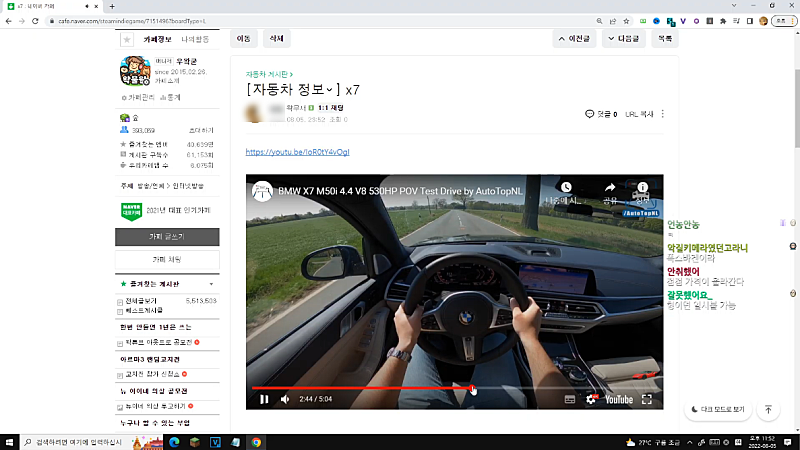This screenshot has height=450, width=800.
Task: Enter fullscreen in the video player
Action: pos(647,399)
